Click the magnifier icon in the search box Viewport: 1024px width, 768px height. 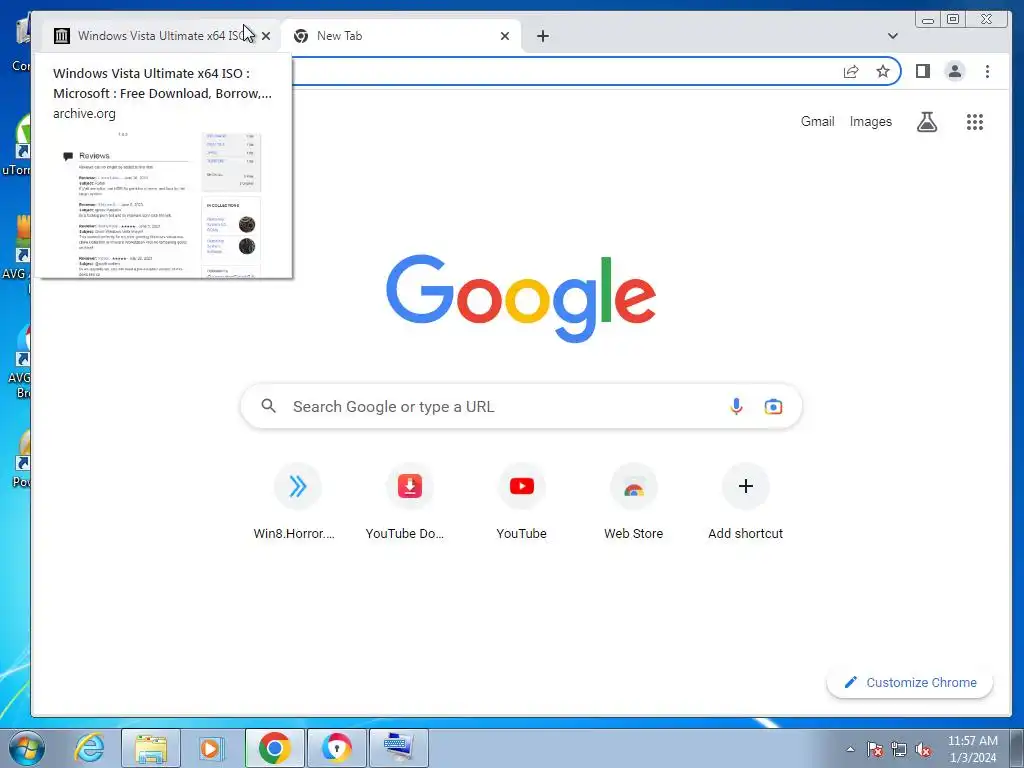click(x=268, y=406)
